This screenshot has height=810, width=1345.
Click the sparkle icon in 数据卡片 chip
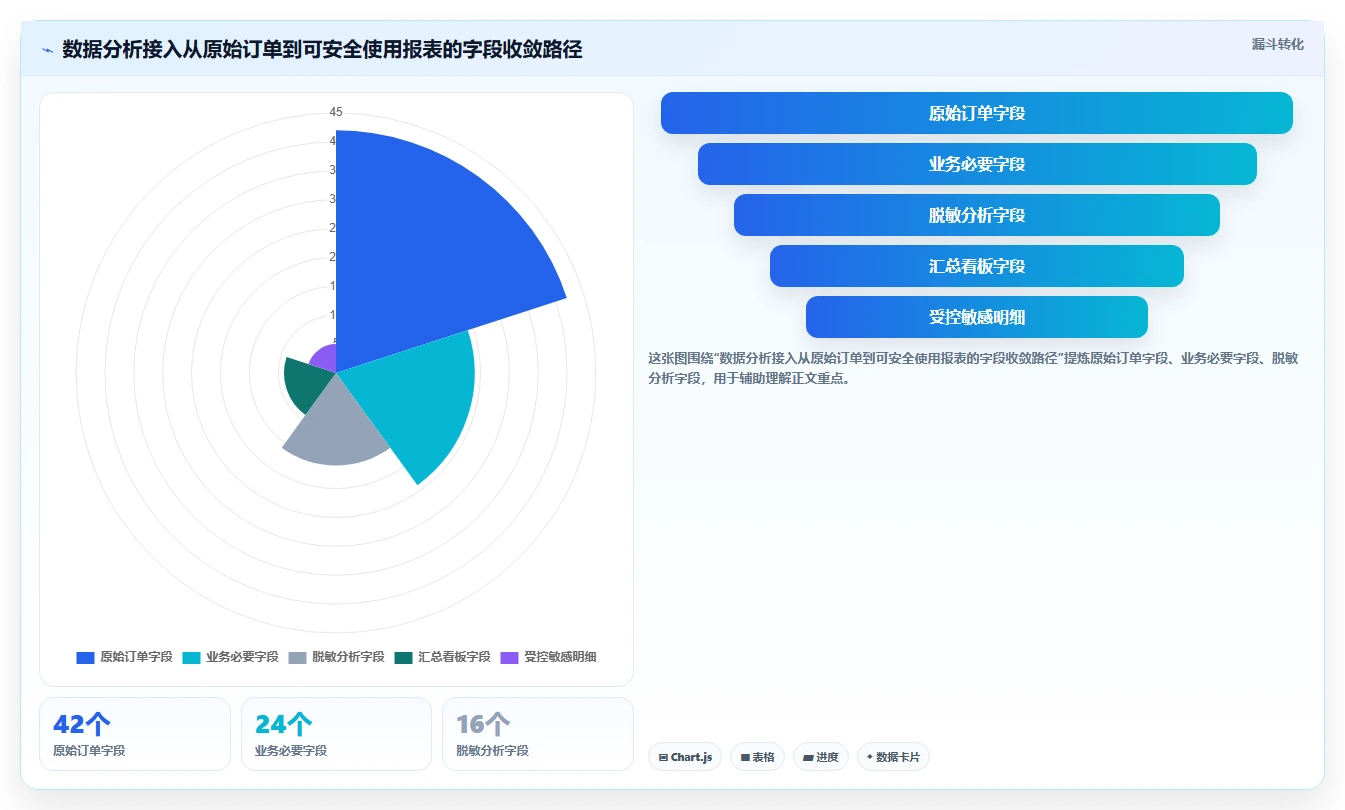pyautogui.click(x=870, y=757)
